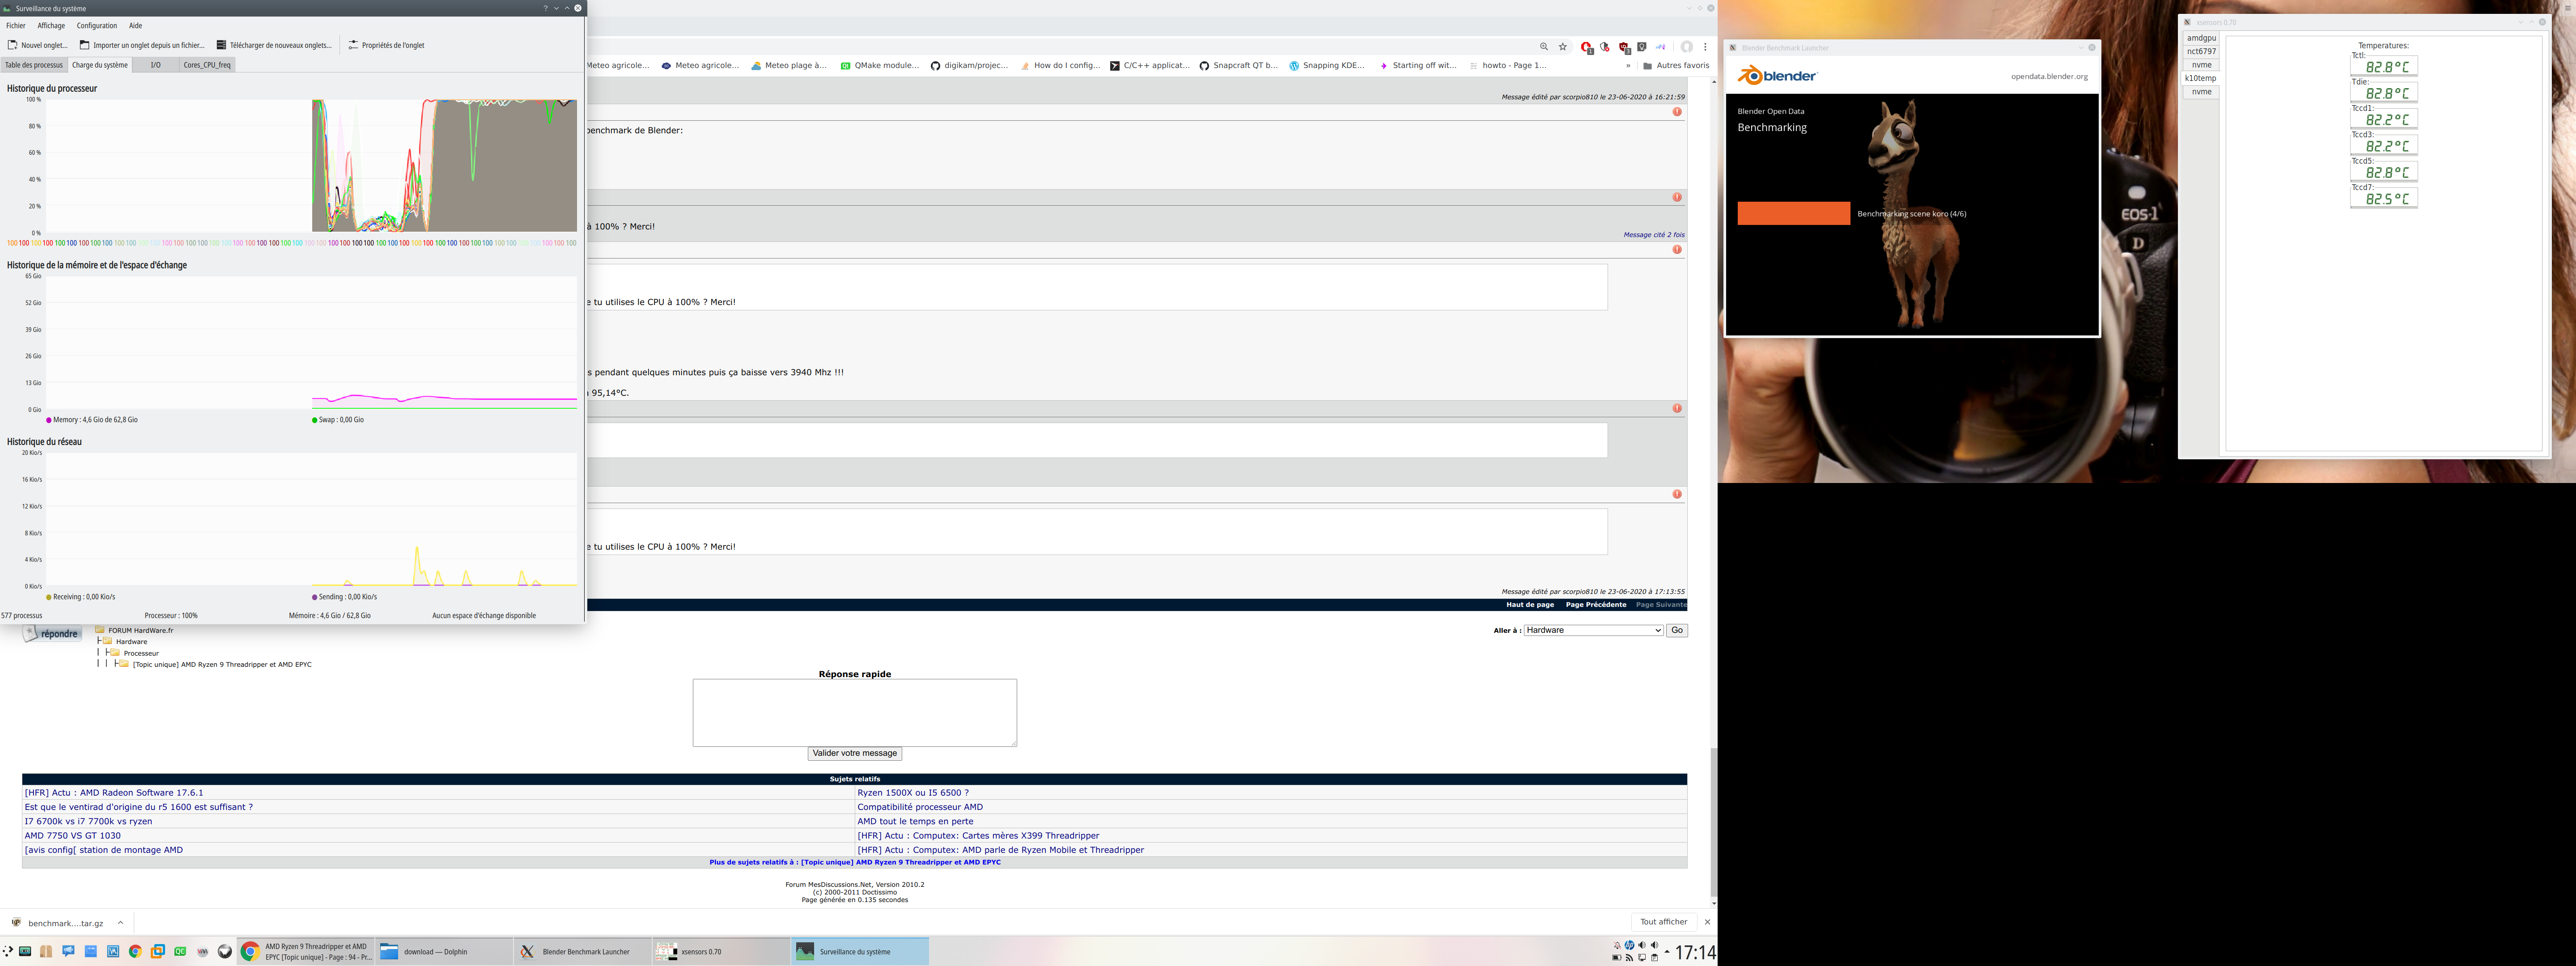Click the Réponse rapide text area

point(855,712)
